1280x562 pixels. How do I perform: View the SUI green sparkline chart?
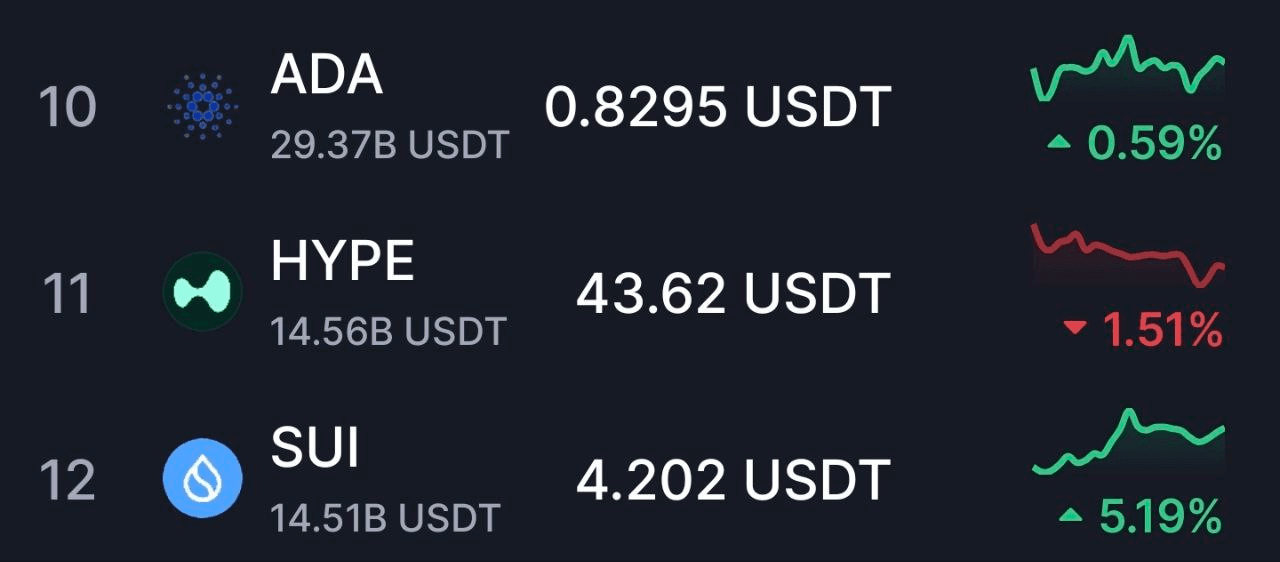pos(1128,441)
